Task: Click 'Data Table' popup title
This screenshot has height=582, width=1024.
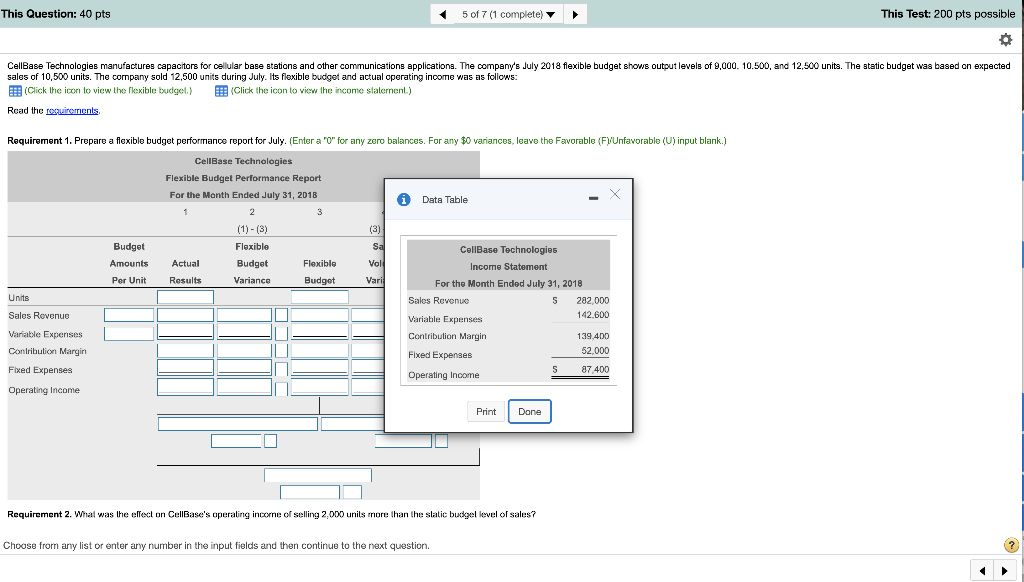Action: (445, 200)
